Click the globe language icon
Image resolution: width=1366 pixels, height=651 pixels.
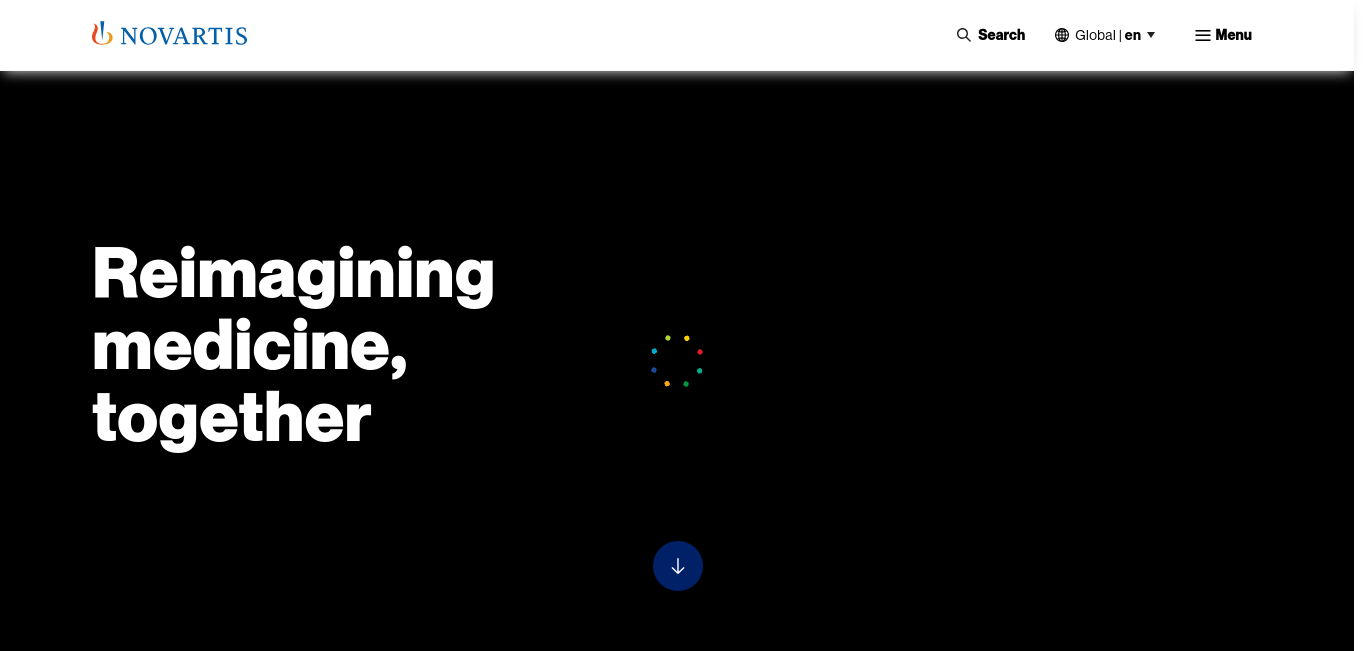1062,35
